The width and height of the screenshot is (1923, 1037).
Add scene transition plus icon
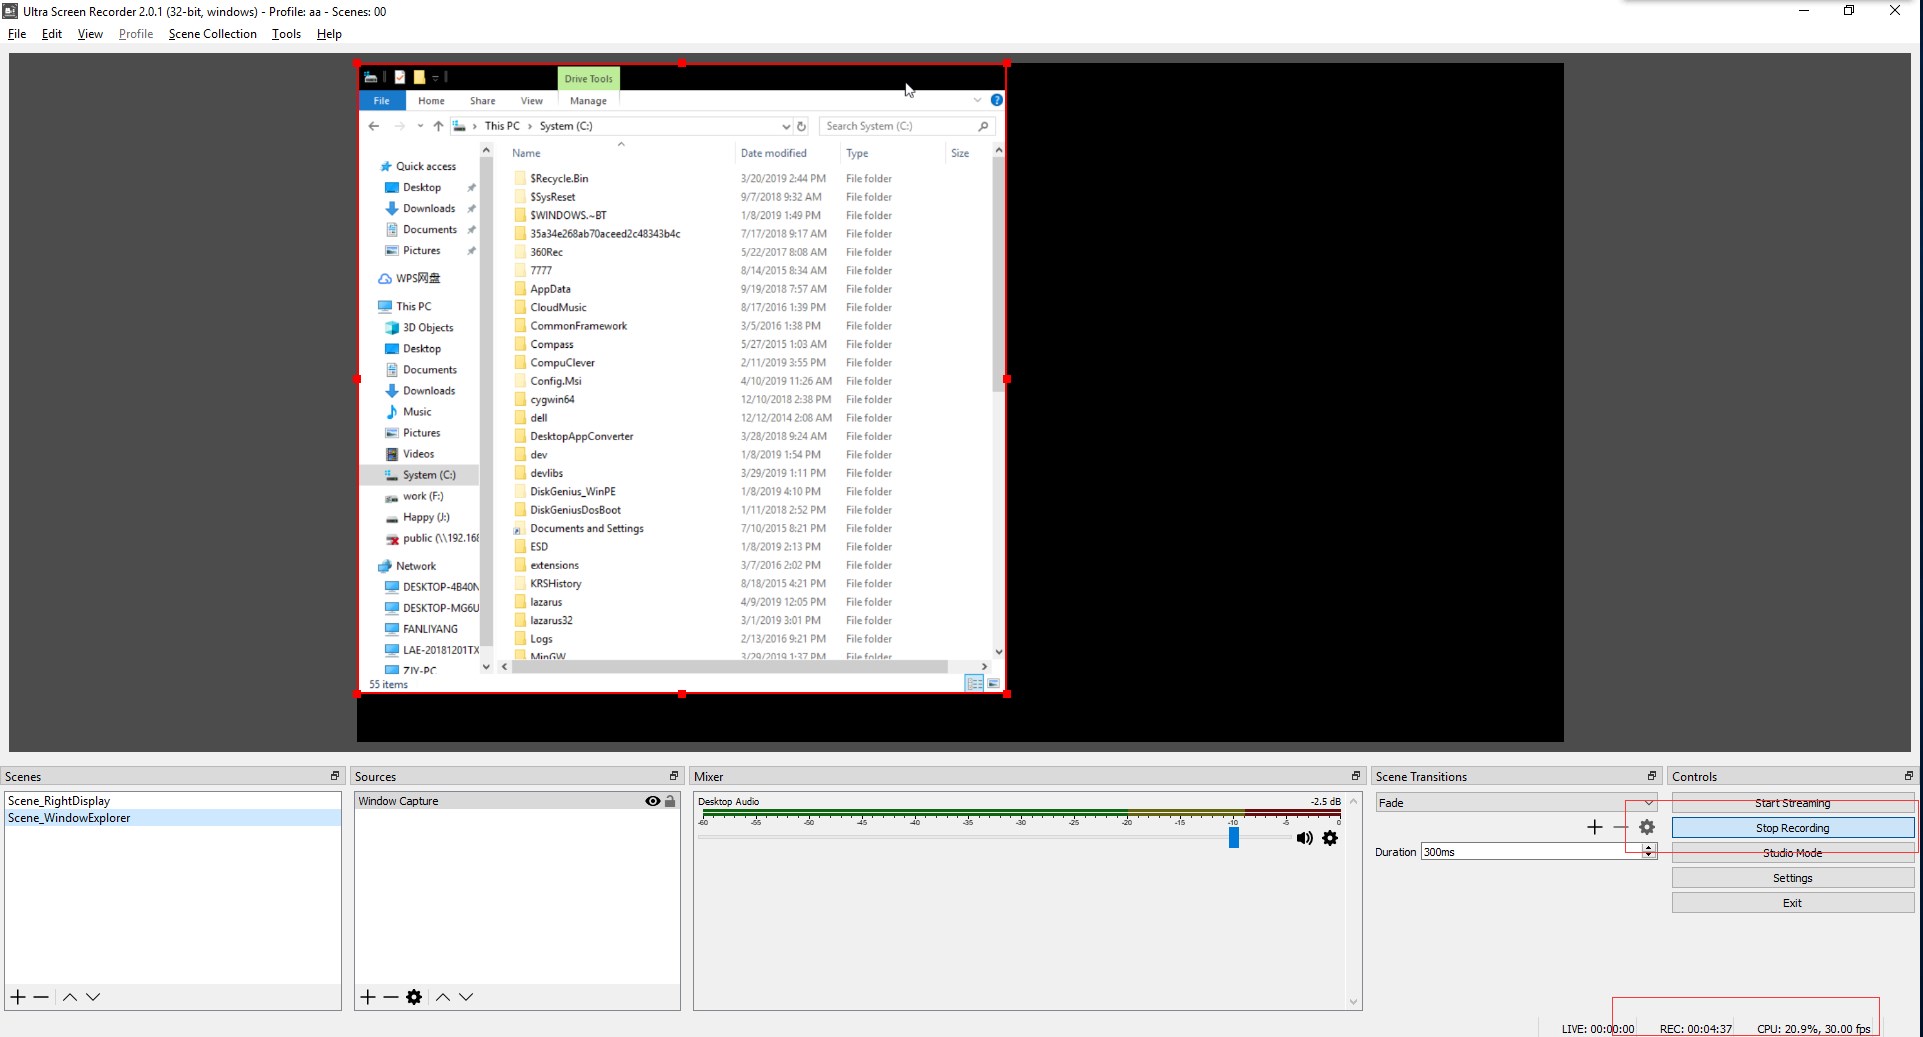tap(1595, 827)
